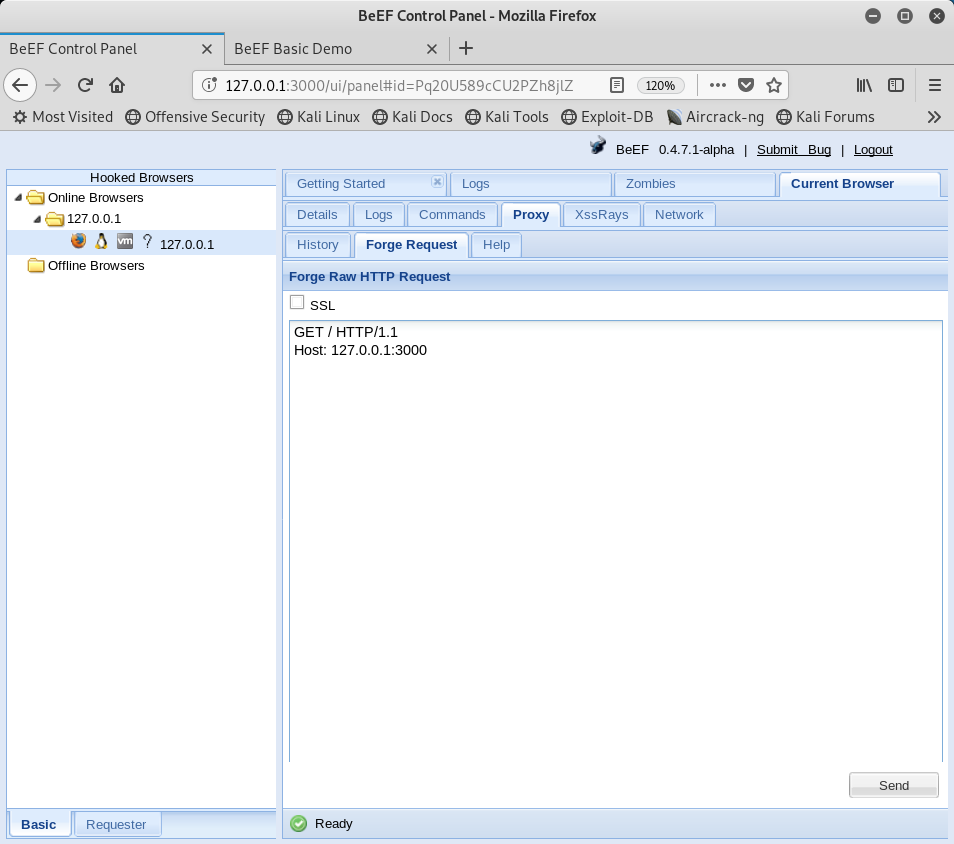
Task: Change the 120% zoom level indicator
Action: (660, 85)
